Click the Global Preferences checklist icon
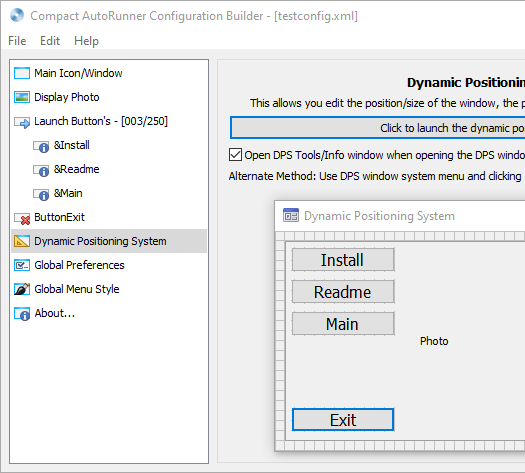This screenshot has width=525, height=473. click(22, 265)
